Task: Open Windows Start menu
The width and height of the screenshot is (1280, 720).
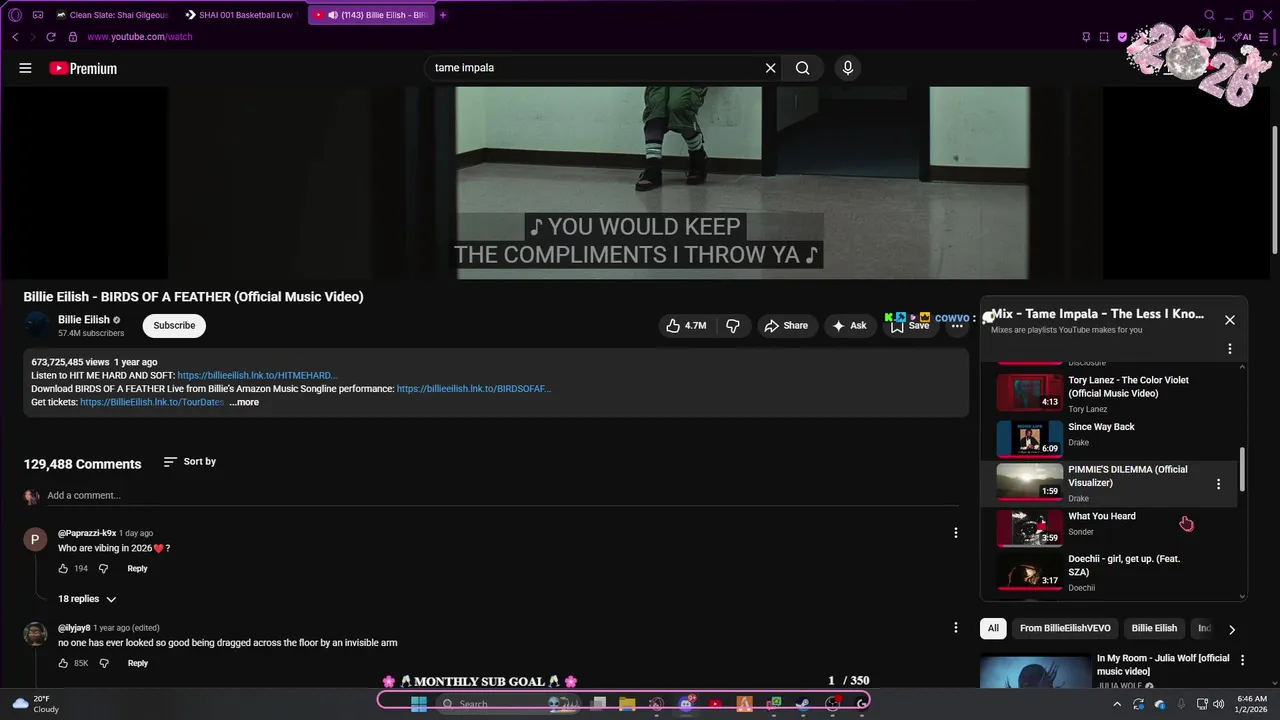Action: pos(419,703)
